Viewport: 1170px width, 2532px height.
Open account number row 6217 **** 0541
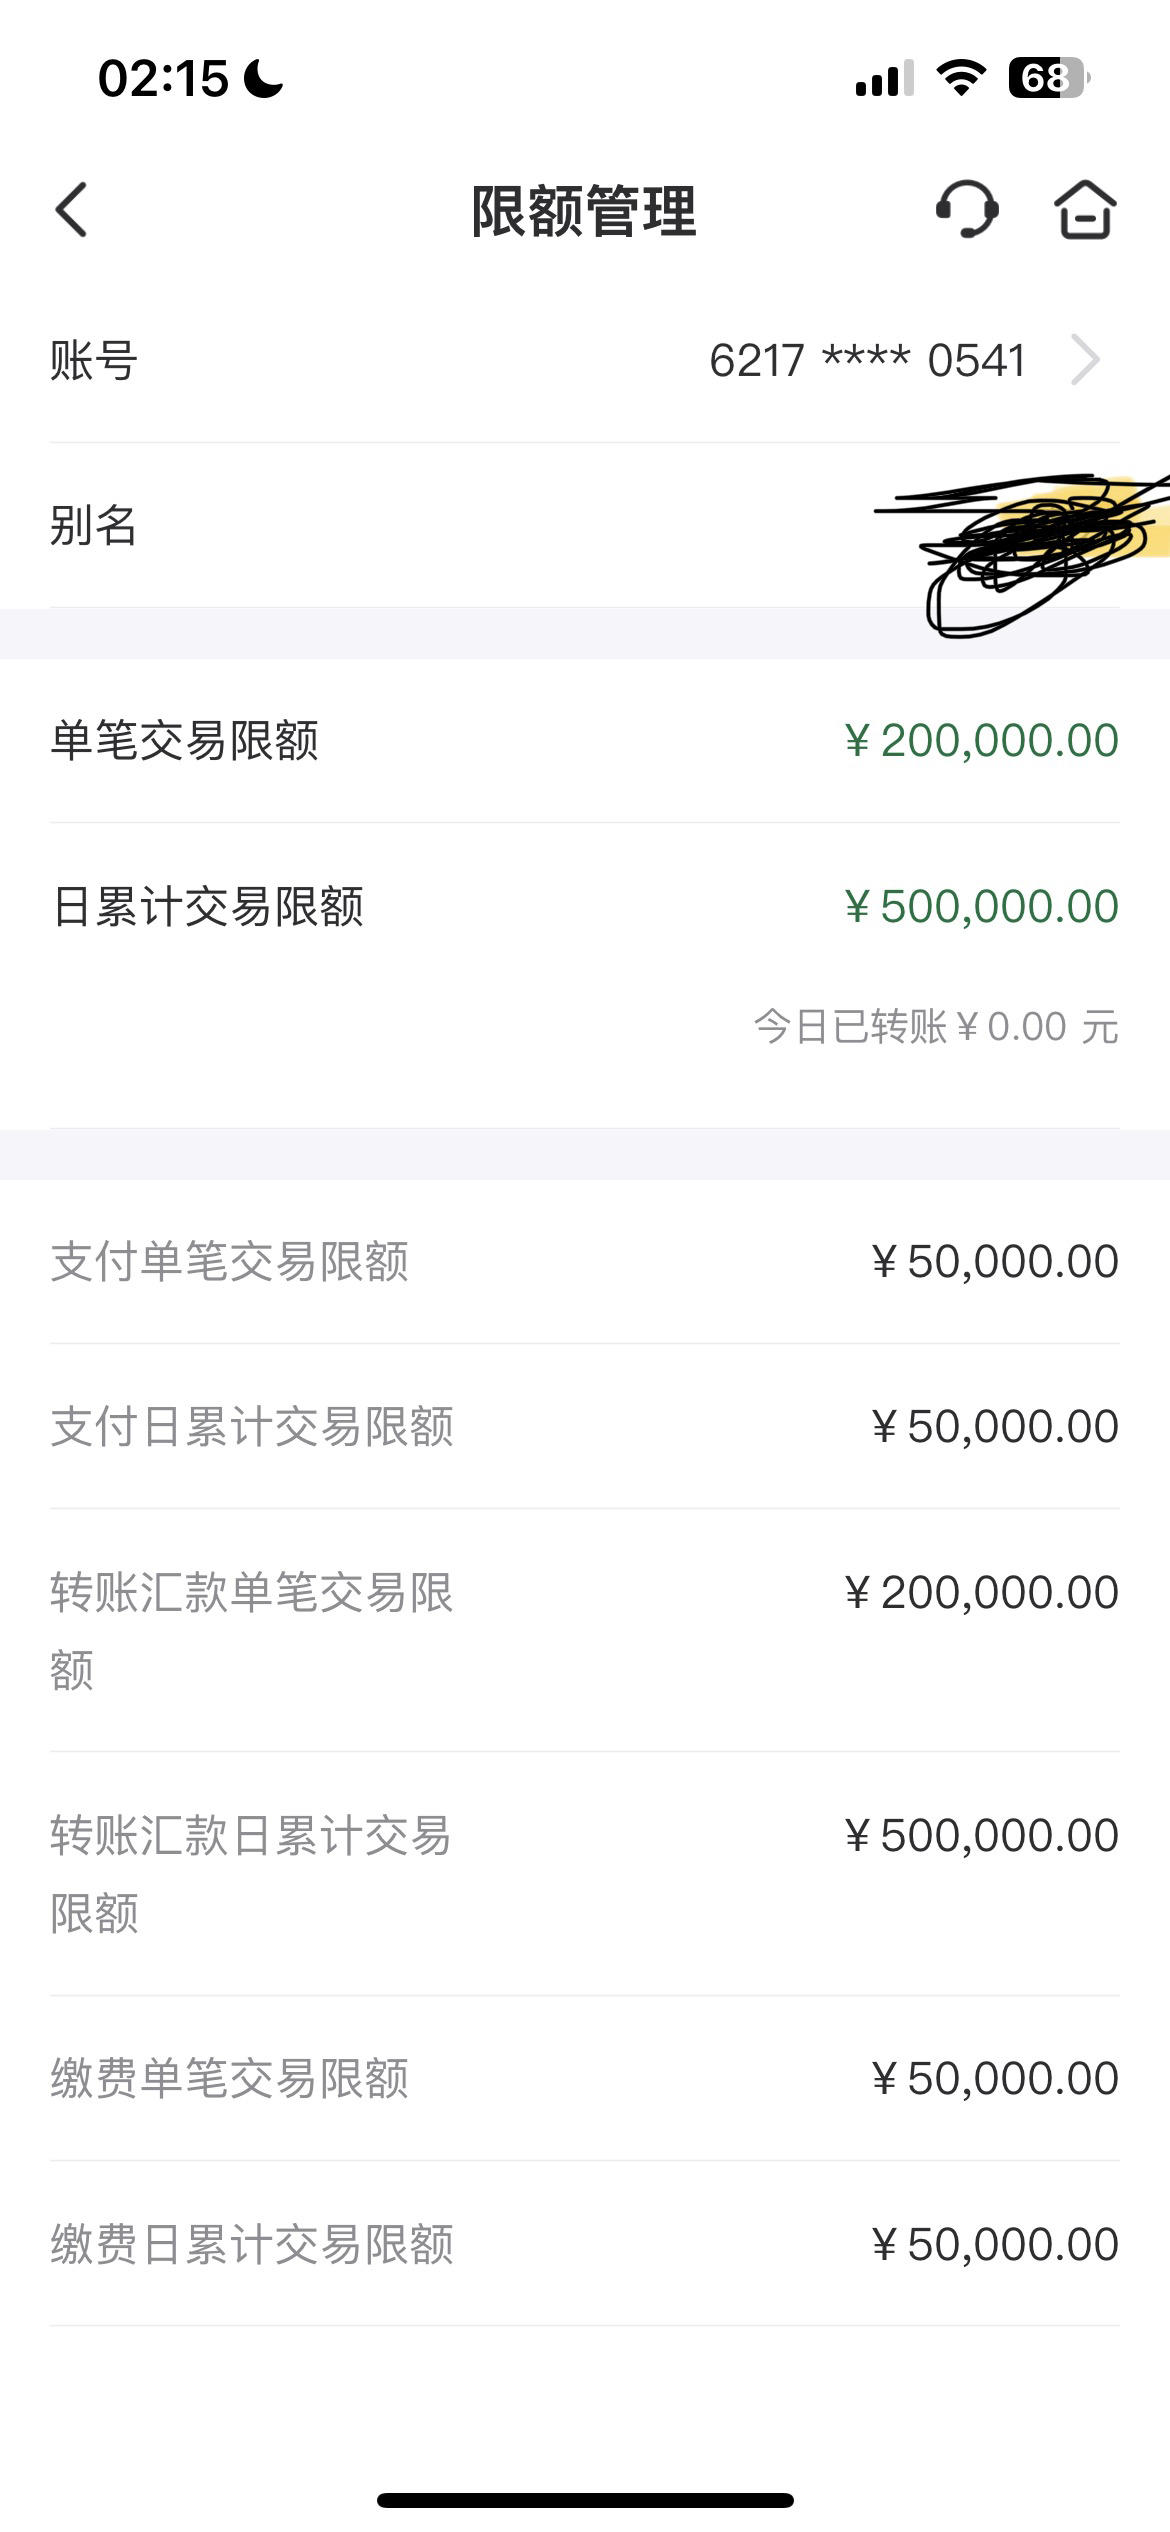coord(585,360)
